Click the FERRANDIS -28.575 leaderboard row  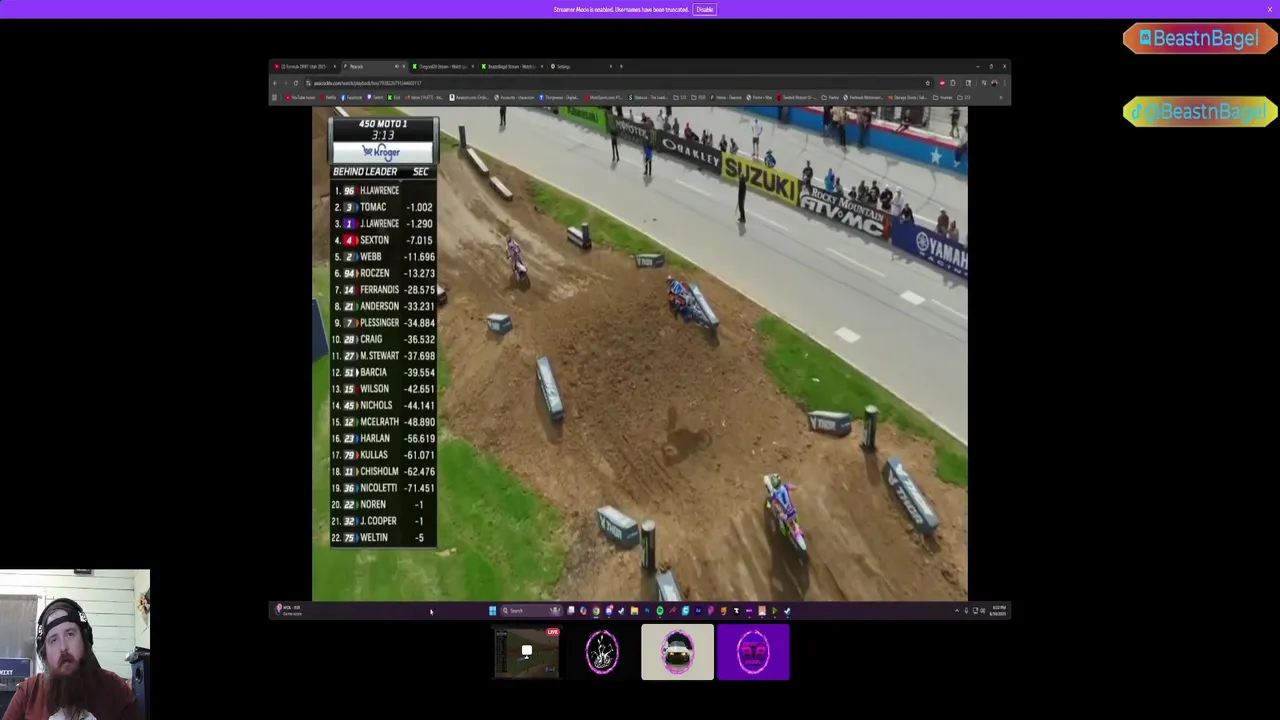pyautogui.click(x=383, y=290)
